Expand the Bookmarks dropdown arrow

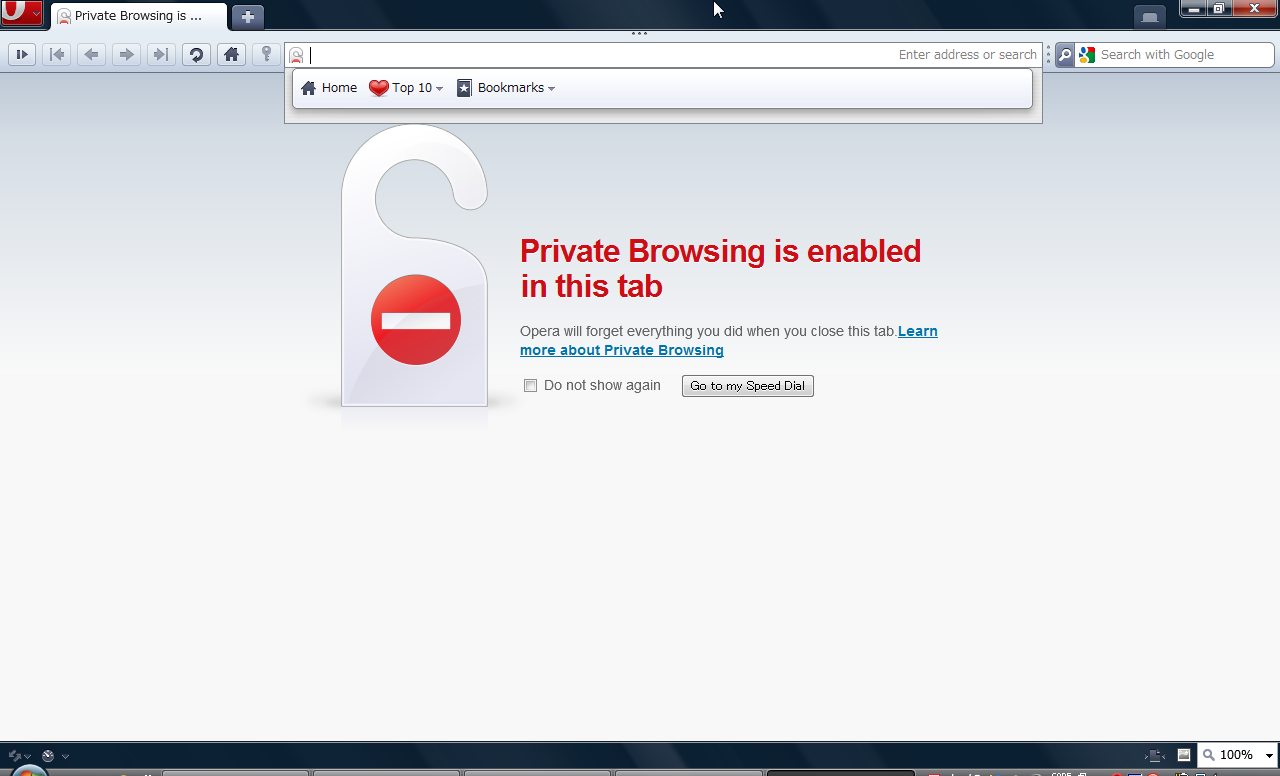[x=551, y=89]
